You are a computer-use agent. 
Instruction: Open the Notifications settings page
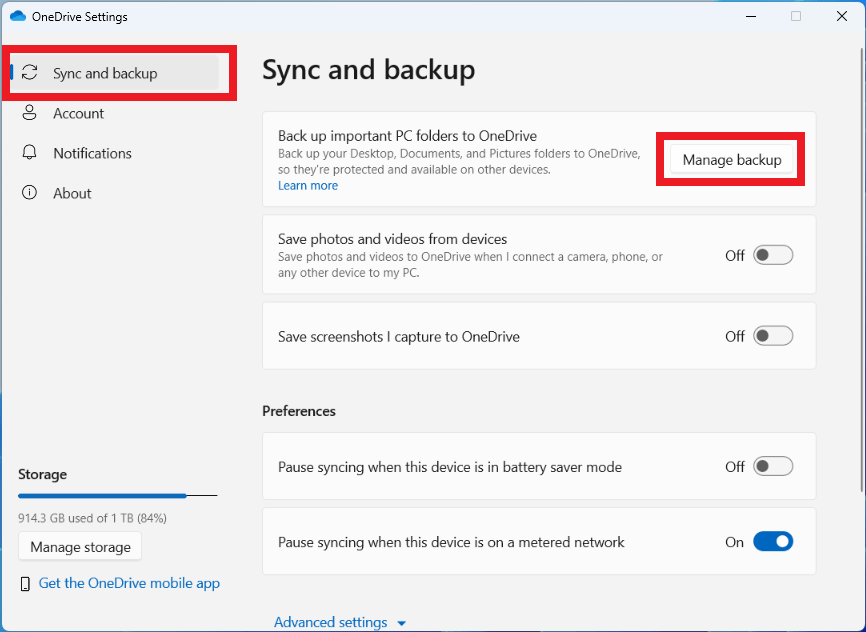coord(92,153)
